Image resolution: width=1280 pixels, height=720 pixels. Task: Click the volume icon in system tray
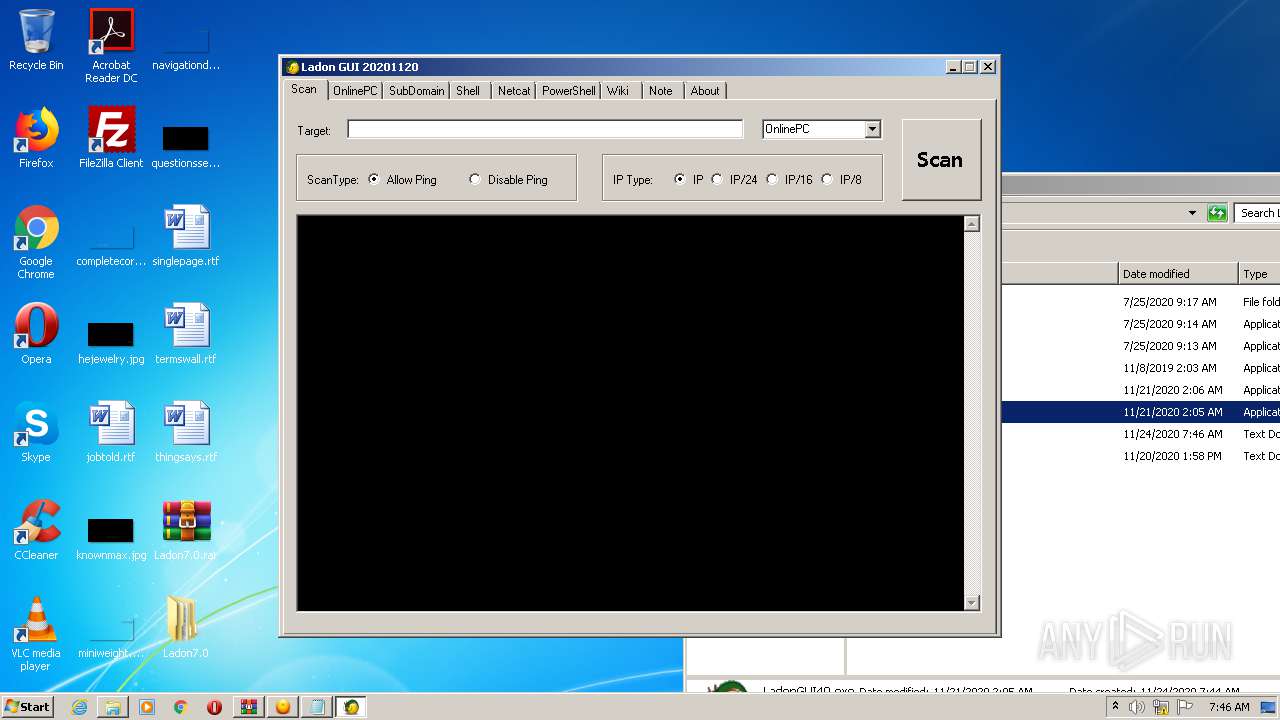(x=1137, y=707)
